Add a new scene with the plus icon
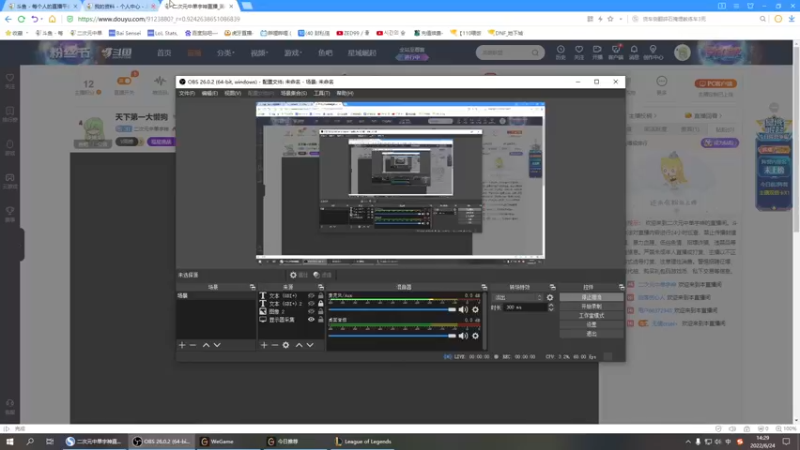Viewport: 800px width, 450px height. [x=182, y=345]
